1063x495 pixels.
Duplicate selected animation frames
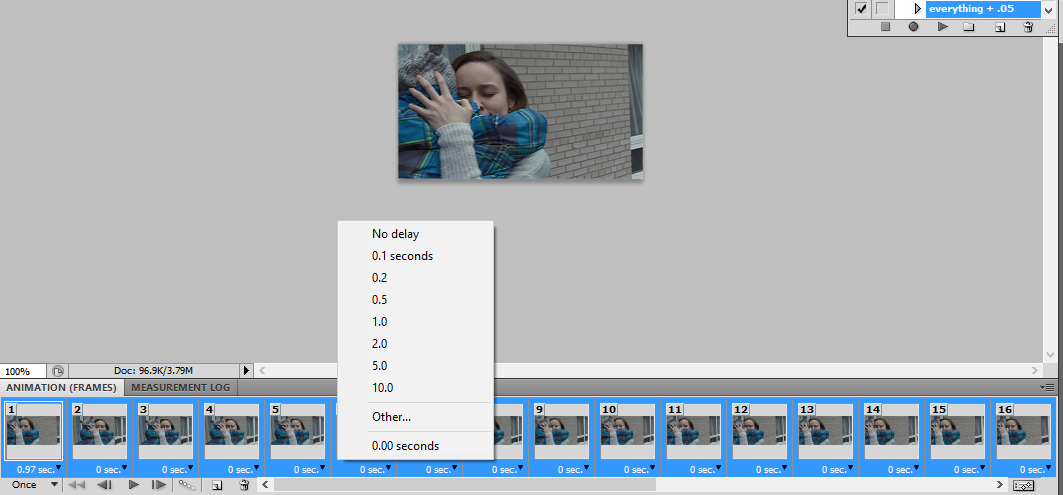tap(217, 486)
